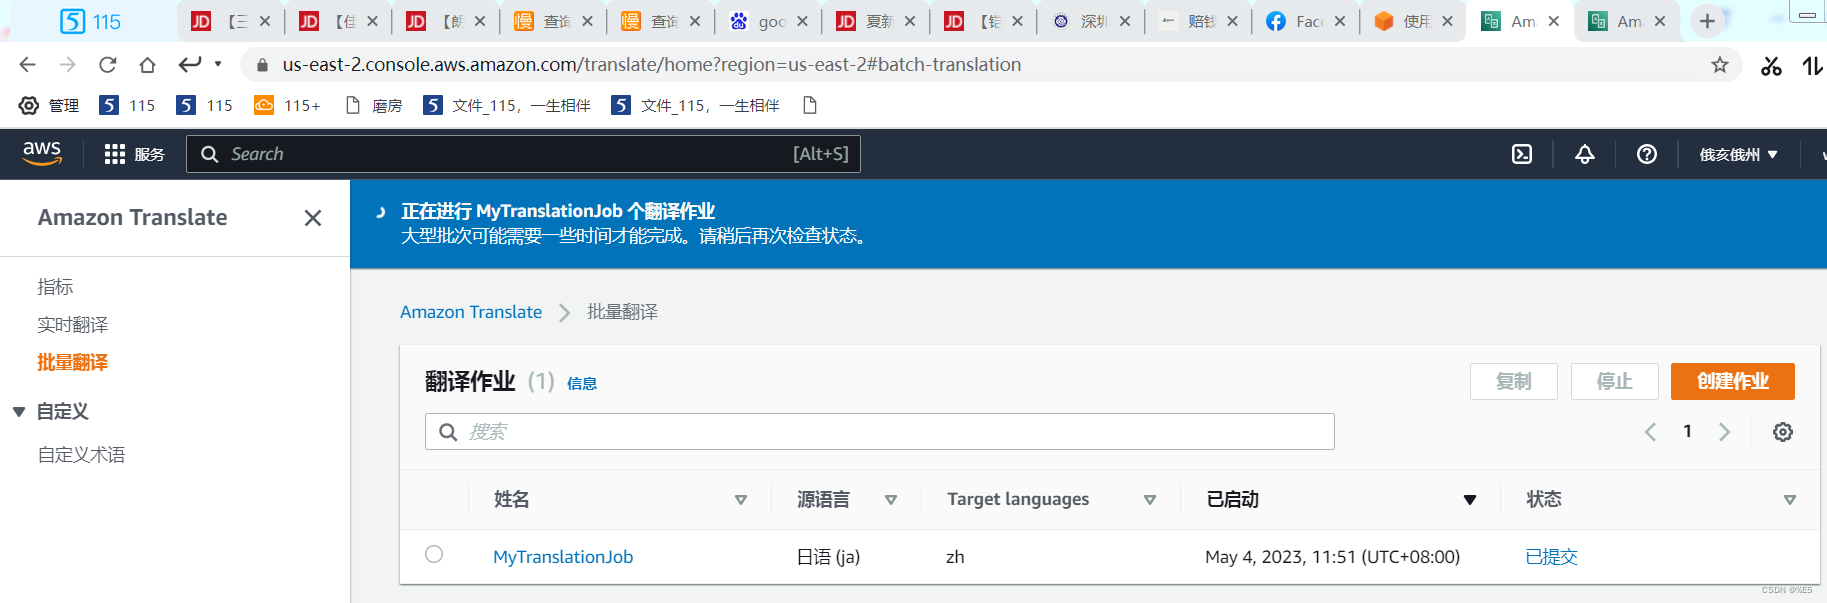Bookmark page with the star icon
1827x603 pixels.
pos(1720,65)
